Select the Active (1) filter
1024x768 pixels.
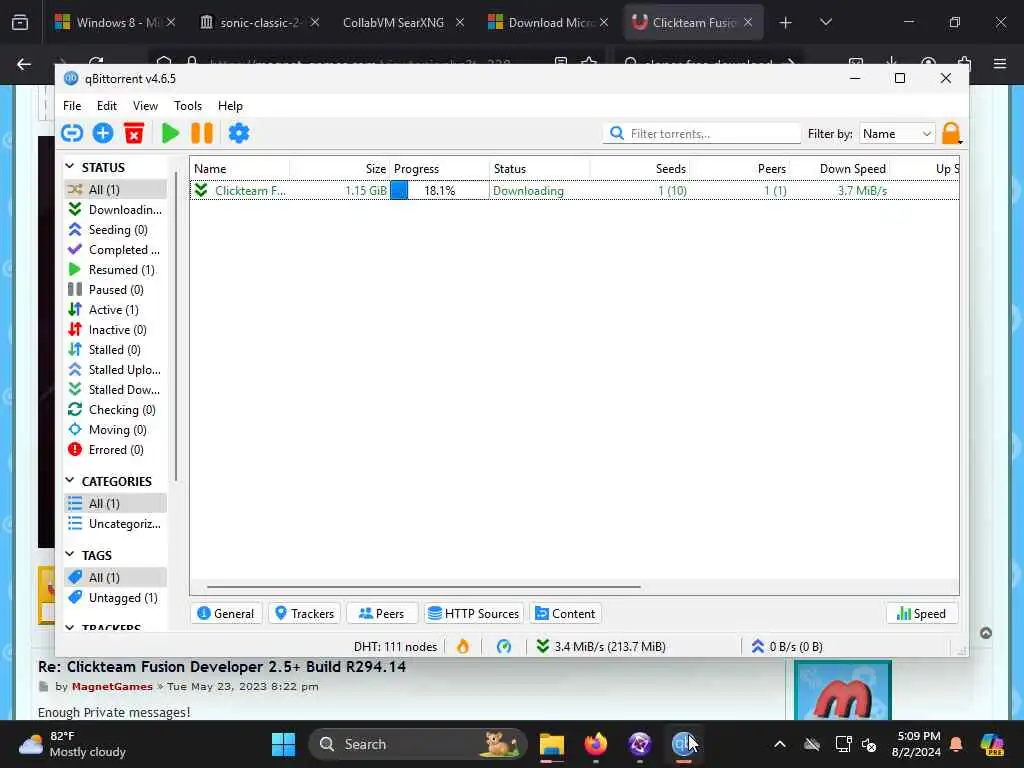pyautogui.click(x=115, y=310)
